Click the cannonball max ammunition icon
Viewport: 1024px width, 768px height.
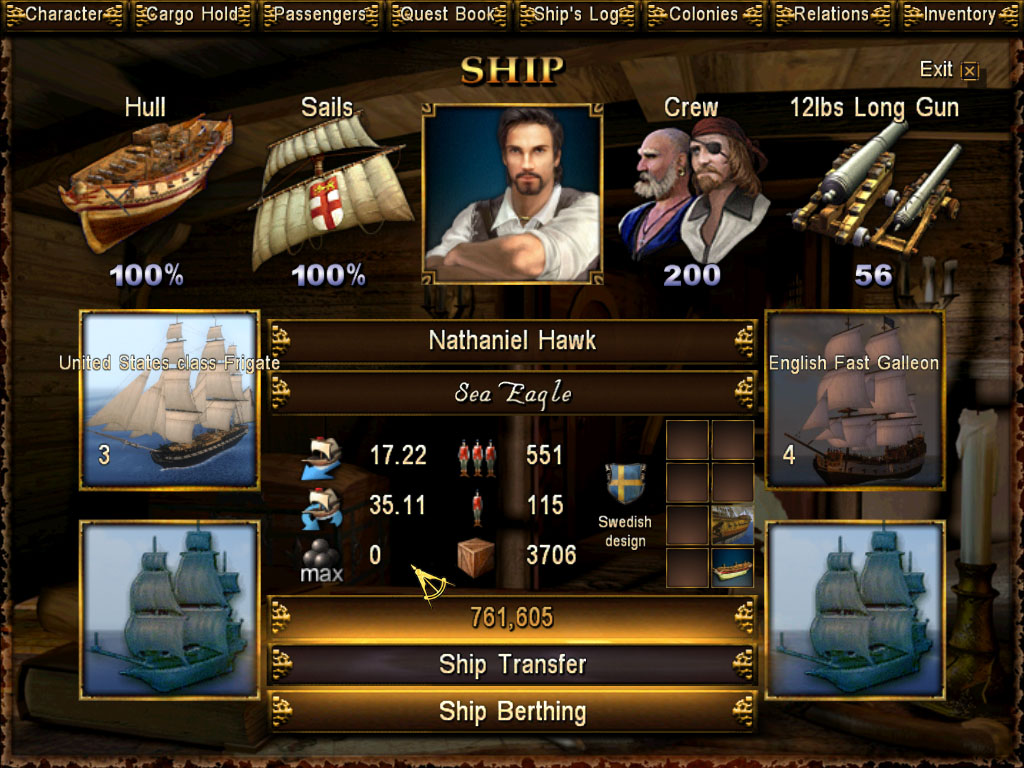point(321,560)
